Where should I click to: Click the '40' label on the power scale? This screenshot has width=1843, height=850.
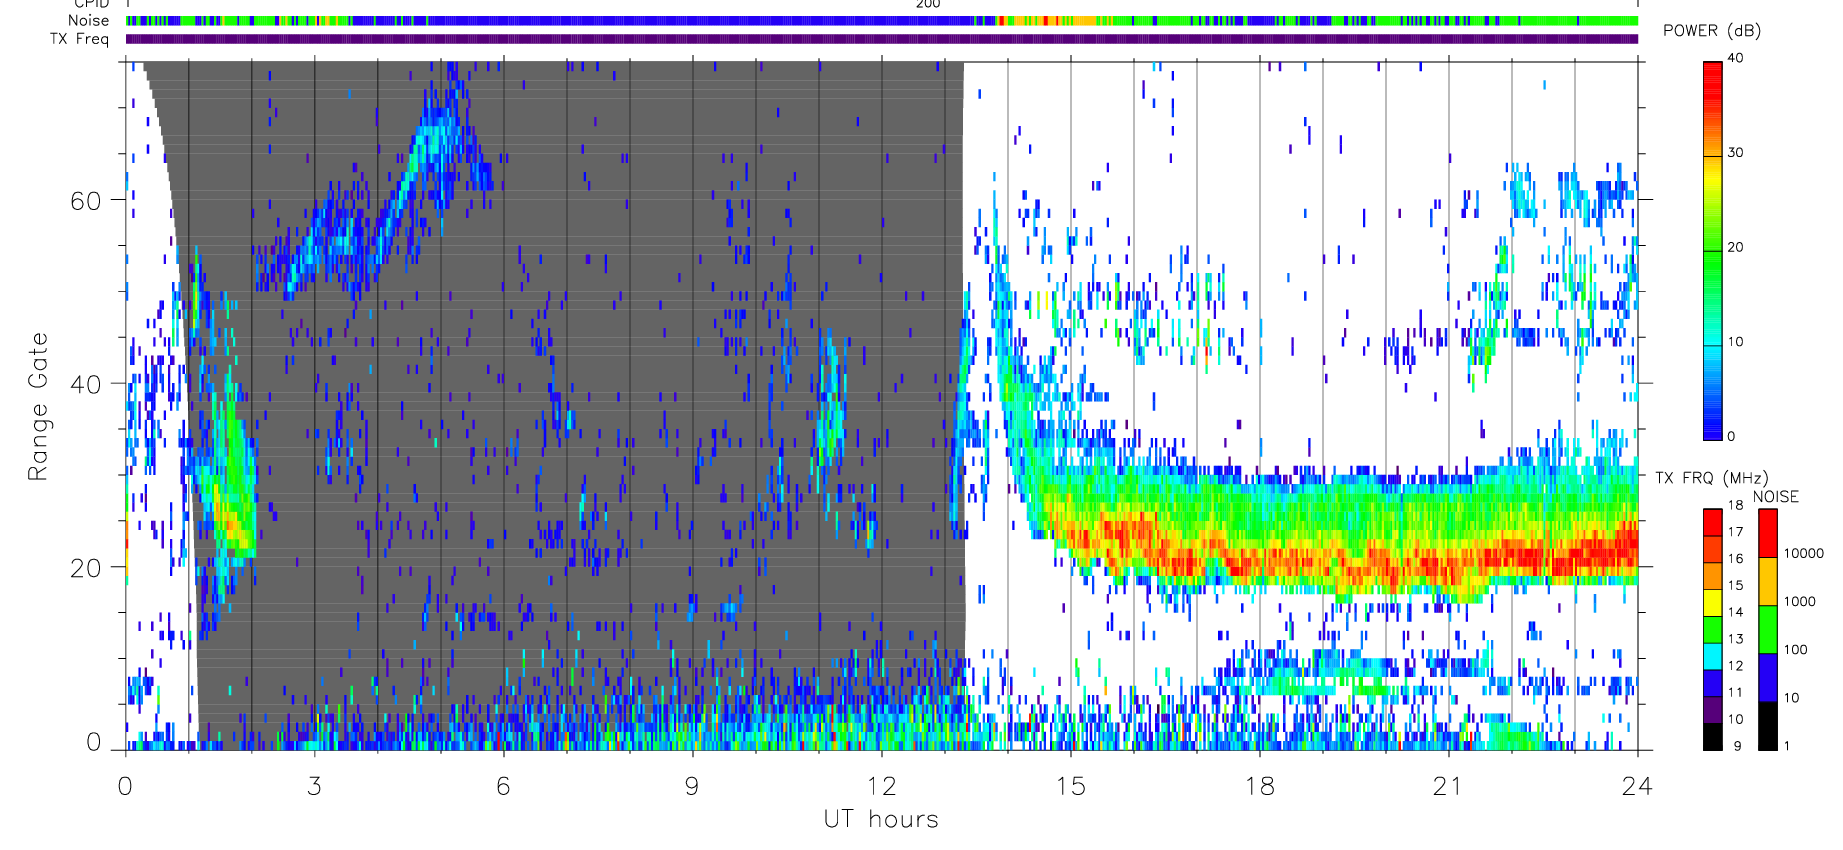[x=1735, y=58]
